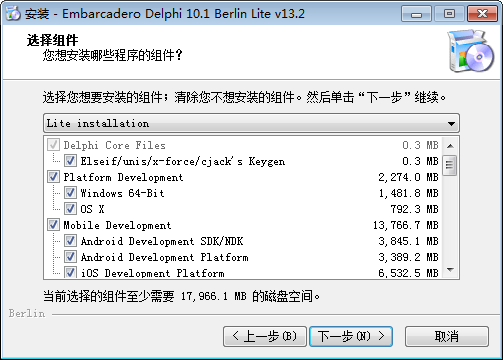The width and height of the screenshot is (503, 360).
Task: Click the 17,966.1 MB required space text
Action: tap(214, 296)
